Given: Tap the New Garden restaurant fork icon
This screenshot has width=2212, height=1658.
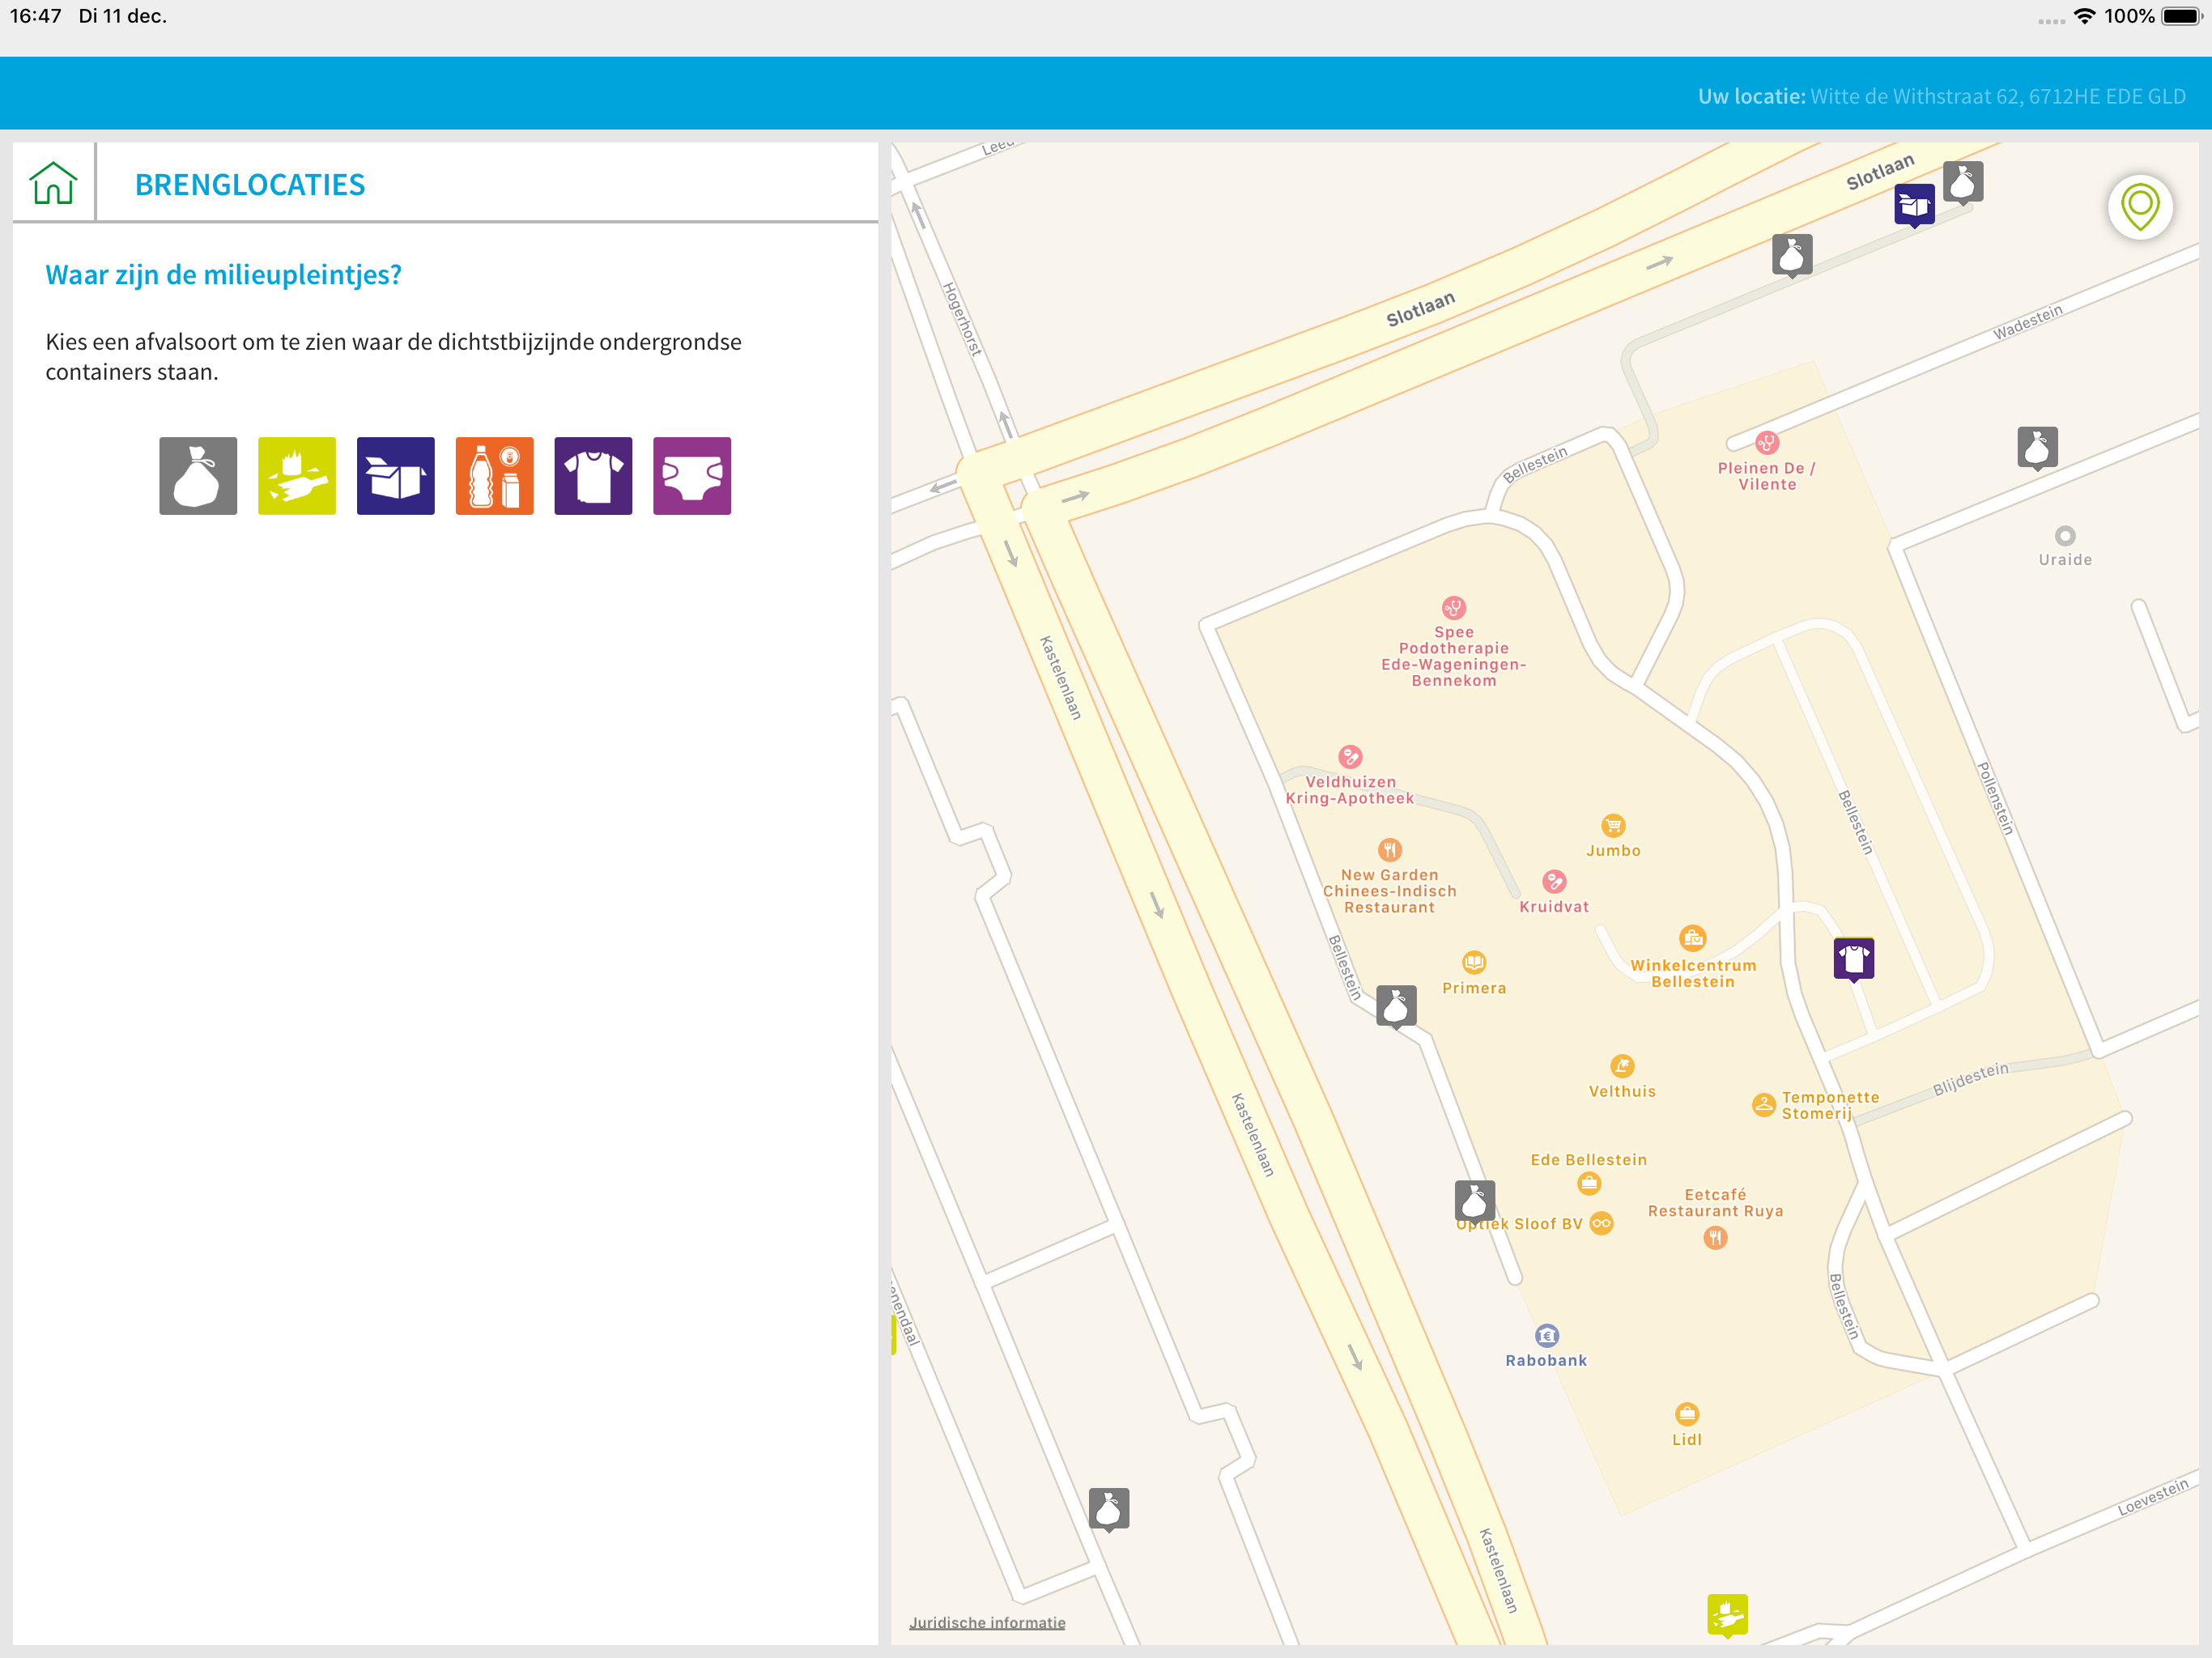Looking at the screenshot, I should tap(1390, 850).
